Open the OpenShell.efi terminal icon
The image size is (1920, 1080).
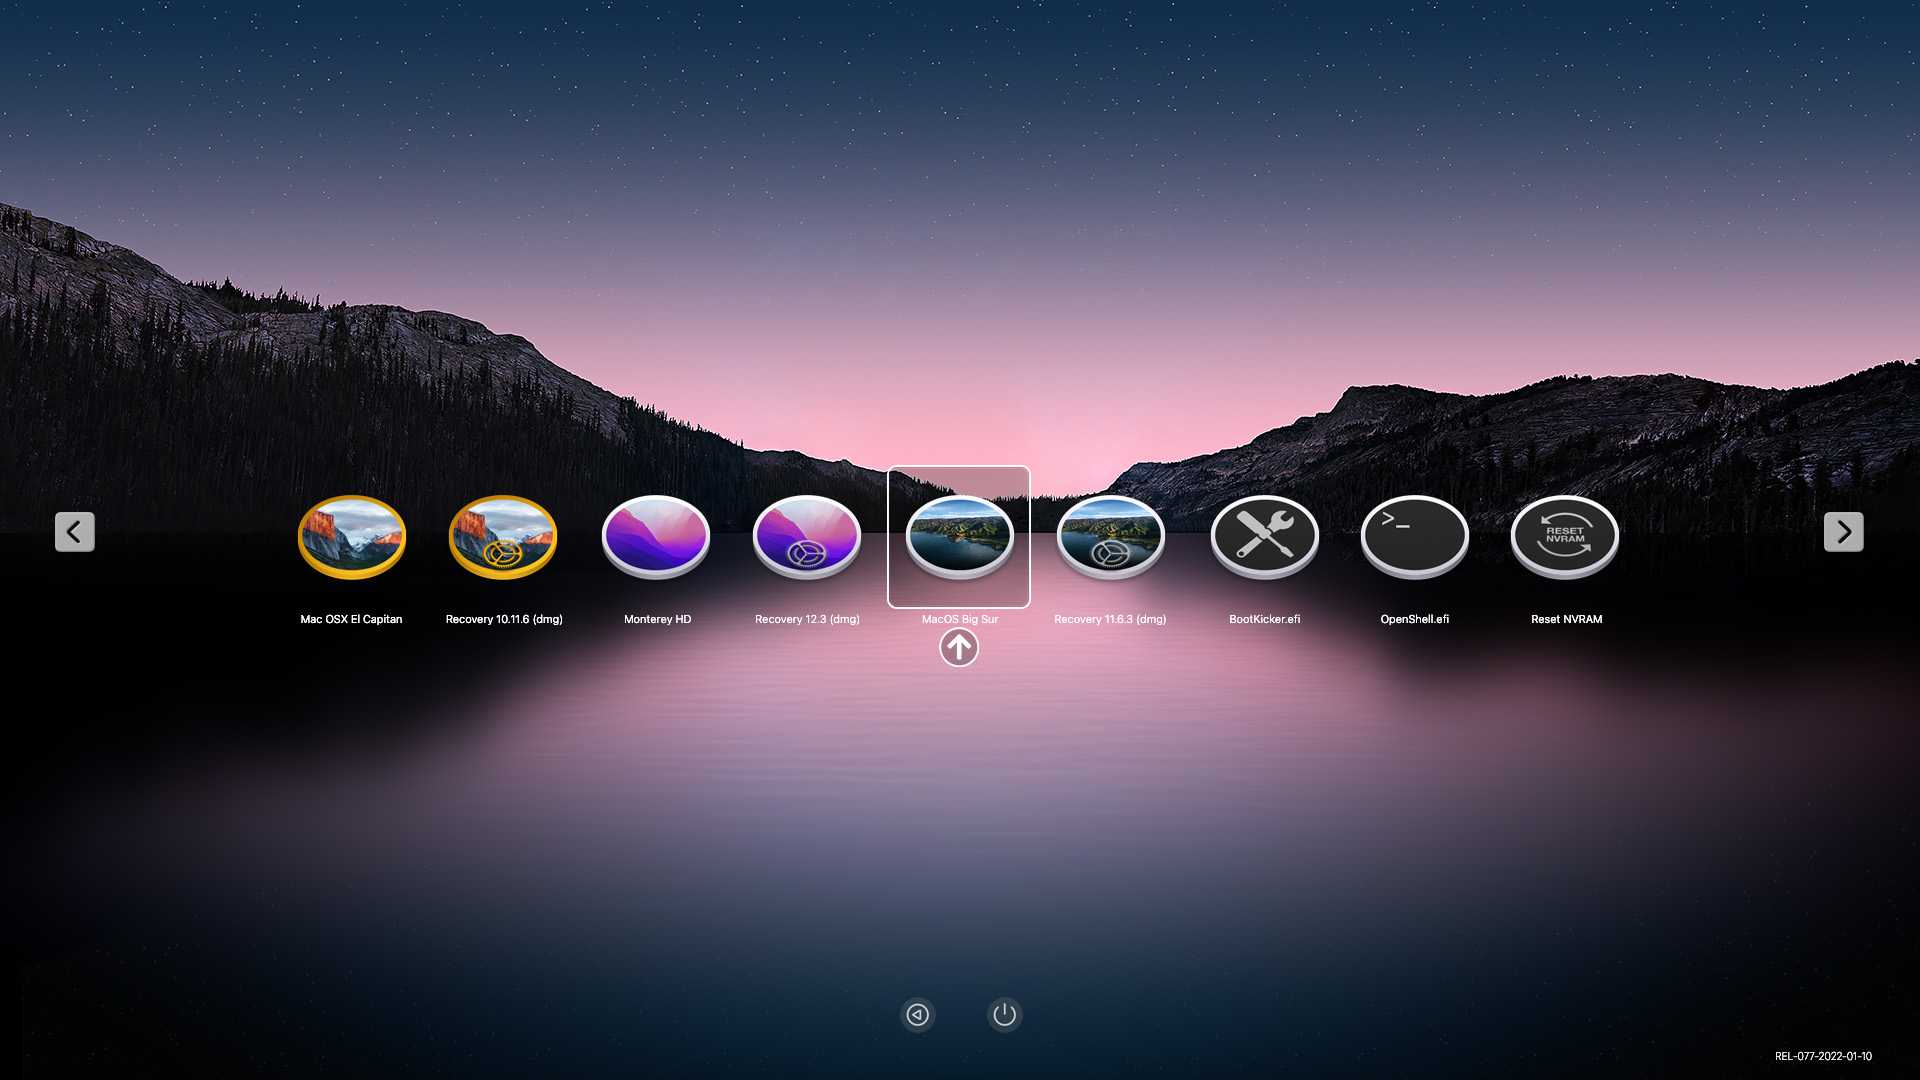(1414, 537)
